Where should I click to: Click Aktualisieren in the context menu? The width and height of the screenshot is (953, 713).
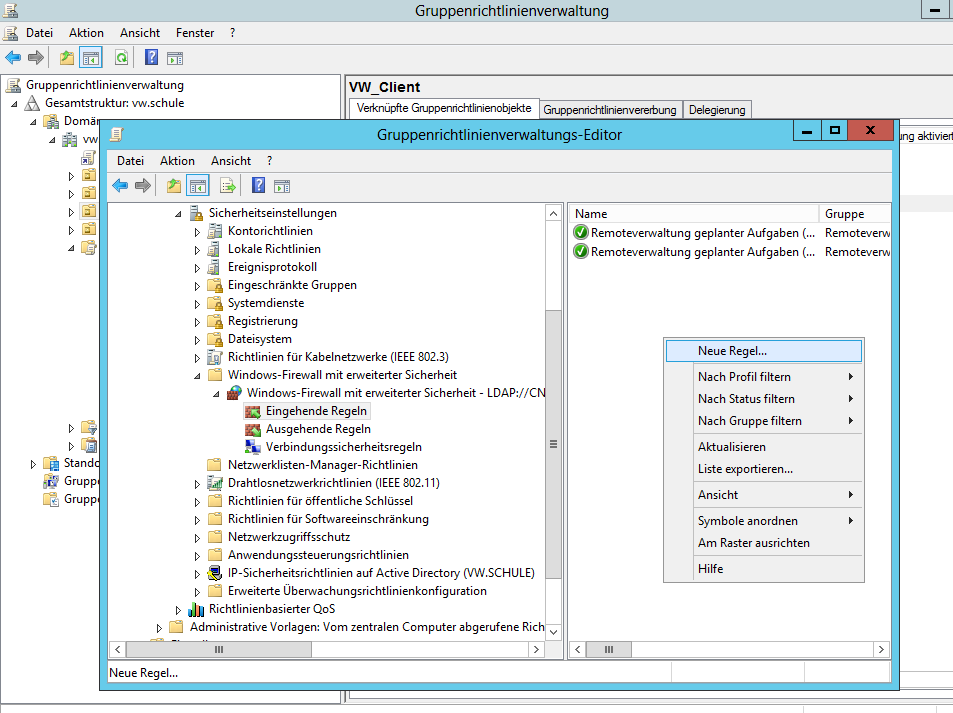click(731, 447)
